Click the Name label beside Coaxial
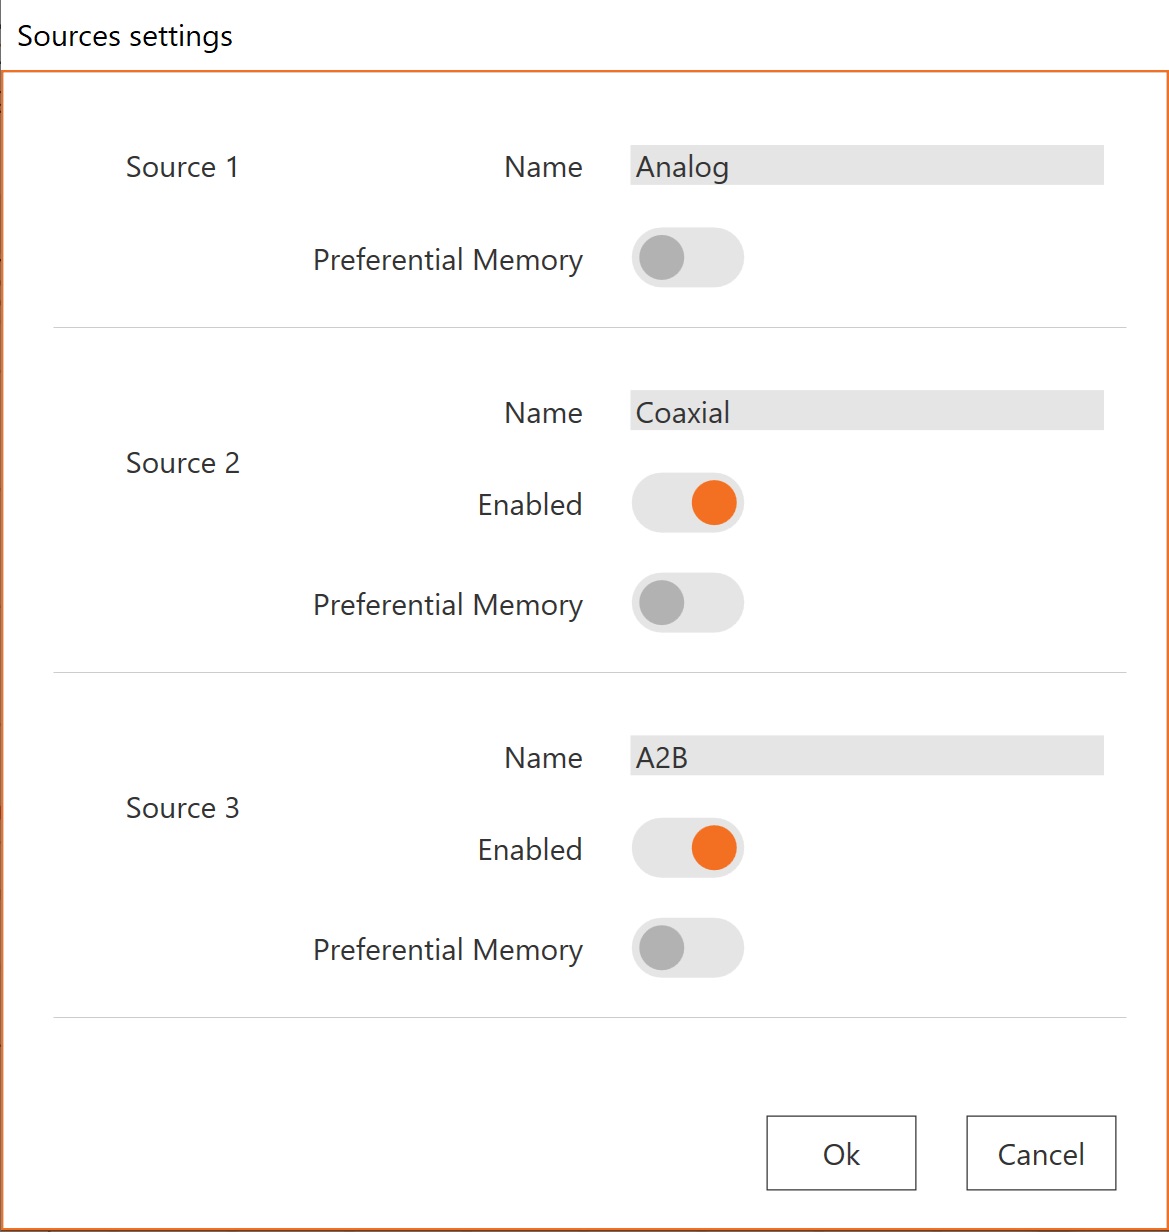Viewport: 1169px width, 1232px height. (543, 412)
